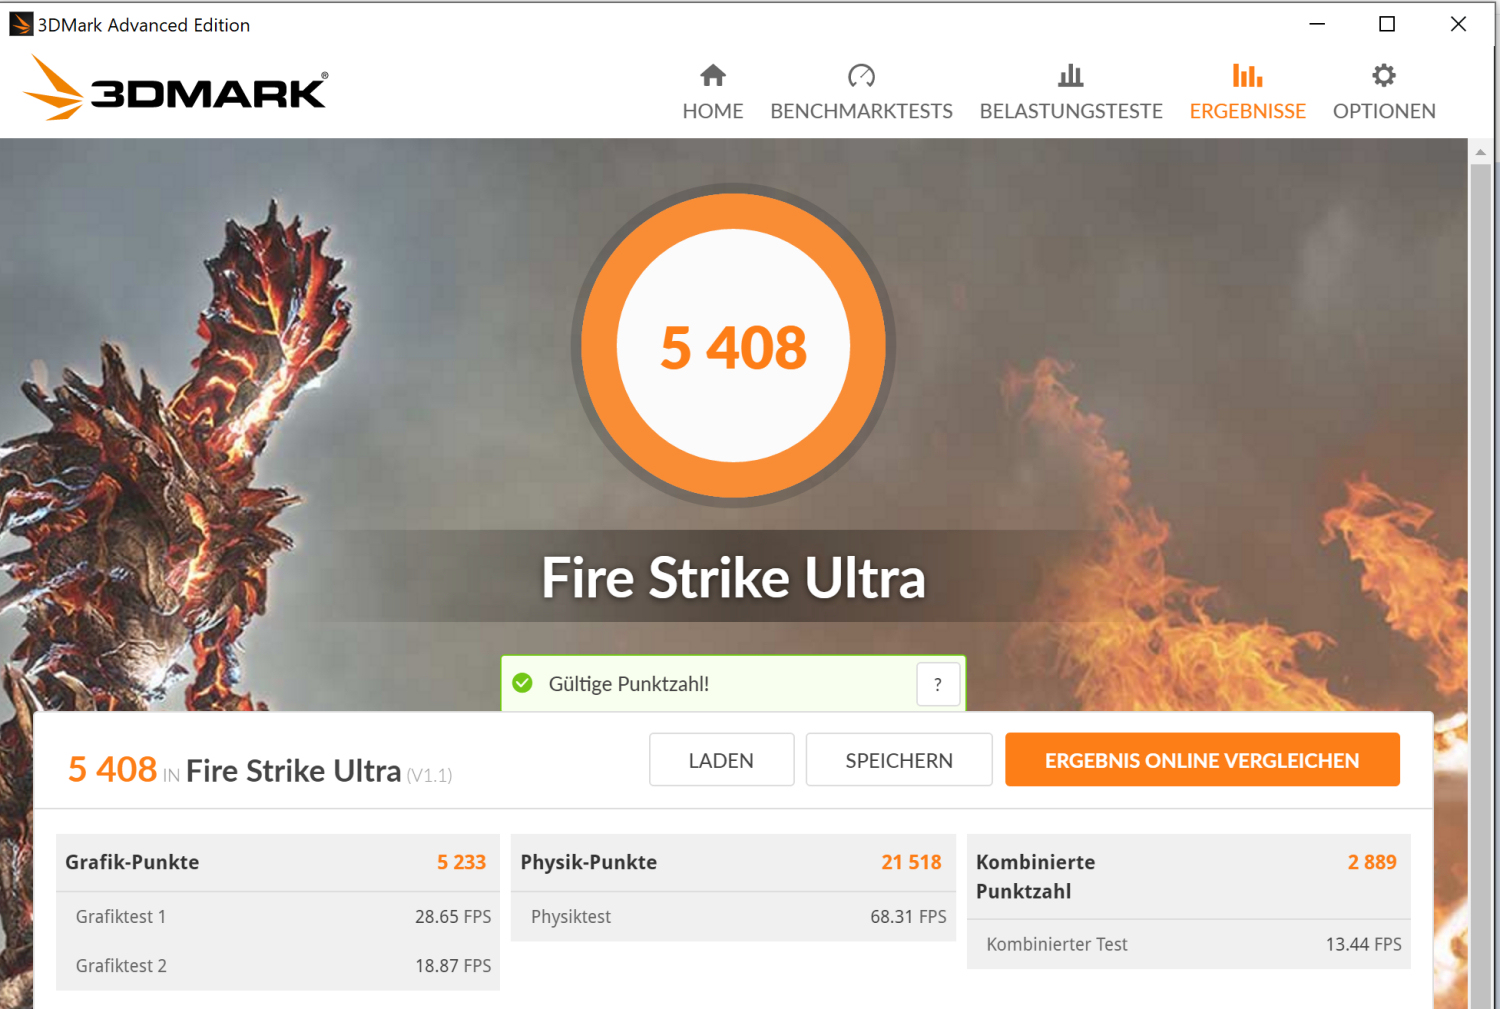Click ERGEBNIS ONLINE VERGLEICHEN button
1500x1009 pixels.
1202,760
